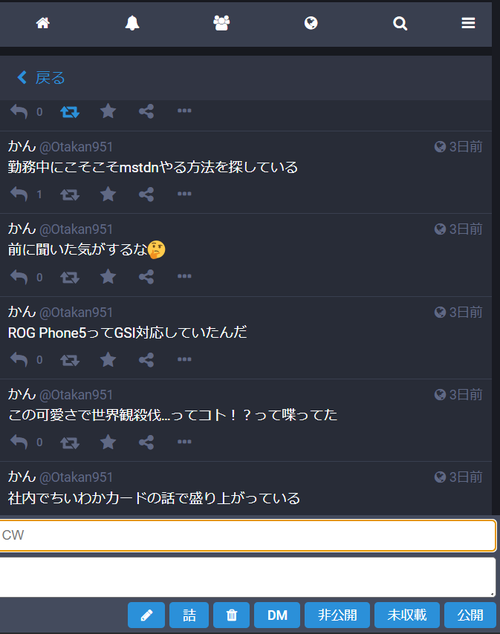This screenshot has height=634, width=500.
Task: Post as DM
Action: click(x=277, y=615)
